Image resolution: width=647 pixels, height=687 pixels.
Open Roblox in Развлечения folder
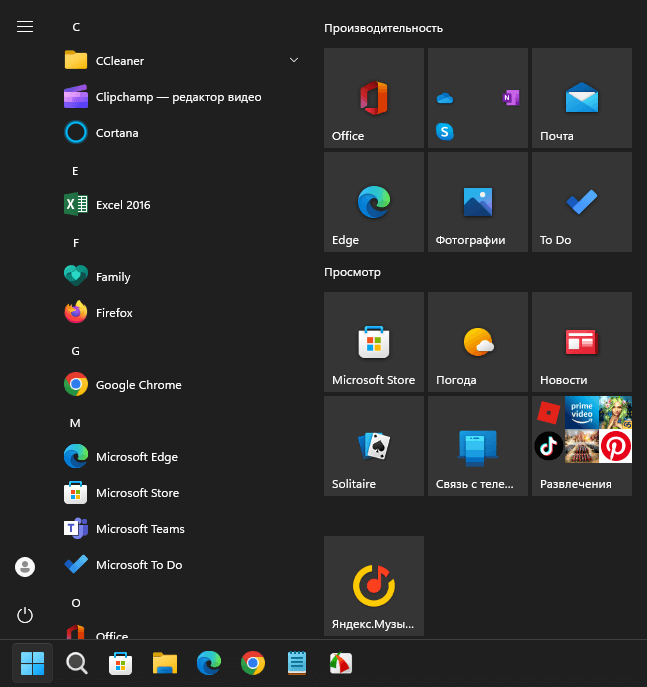click(x=548, y=412)
